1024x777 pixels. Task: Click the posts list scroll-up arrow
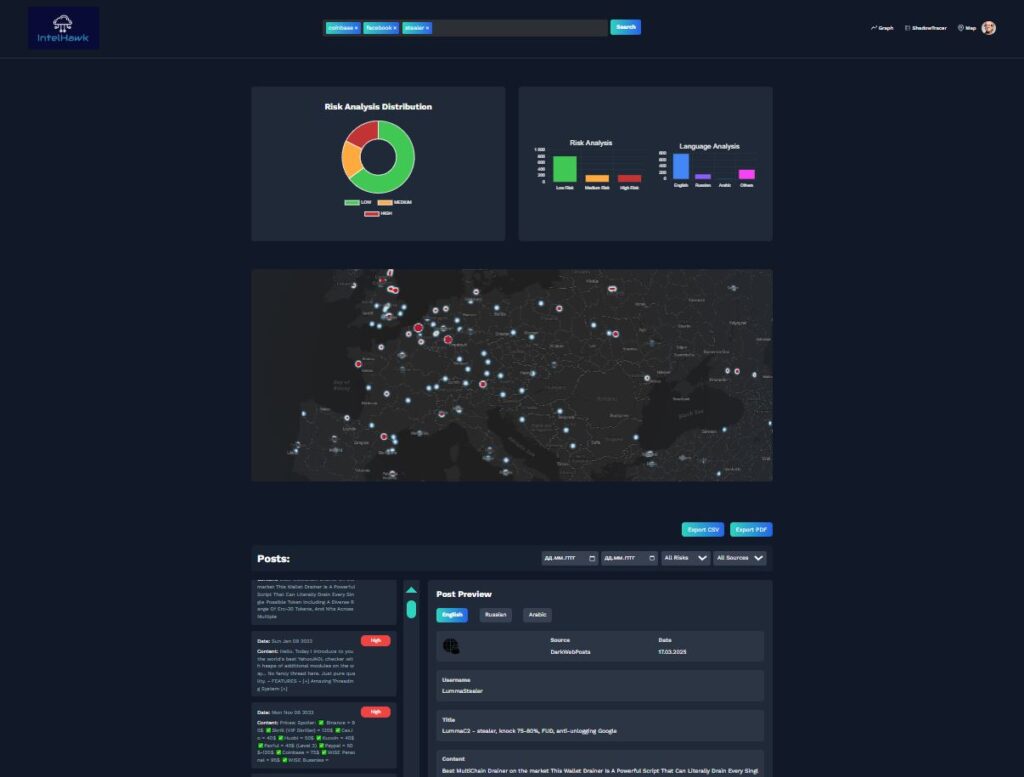[x=411, y=590]
